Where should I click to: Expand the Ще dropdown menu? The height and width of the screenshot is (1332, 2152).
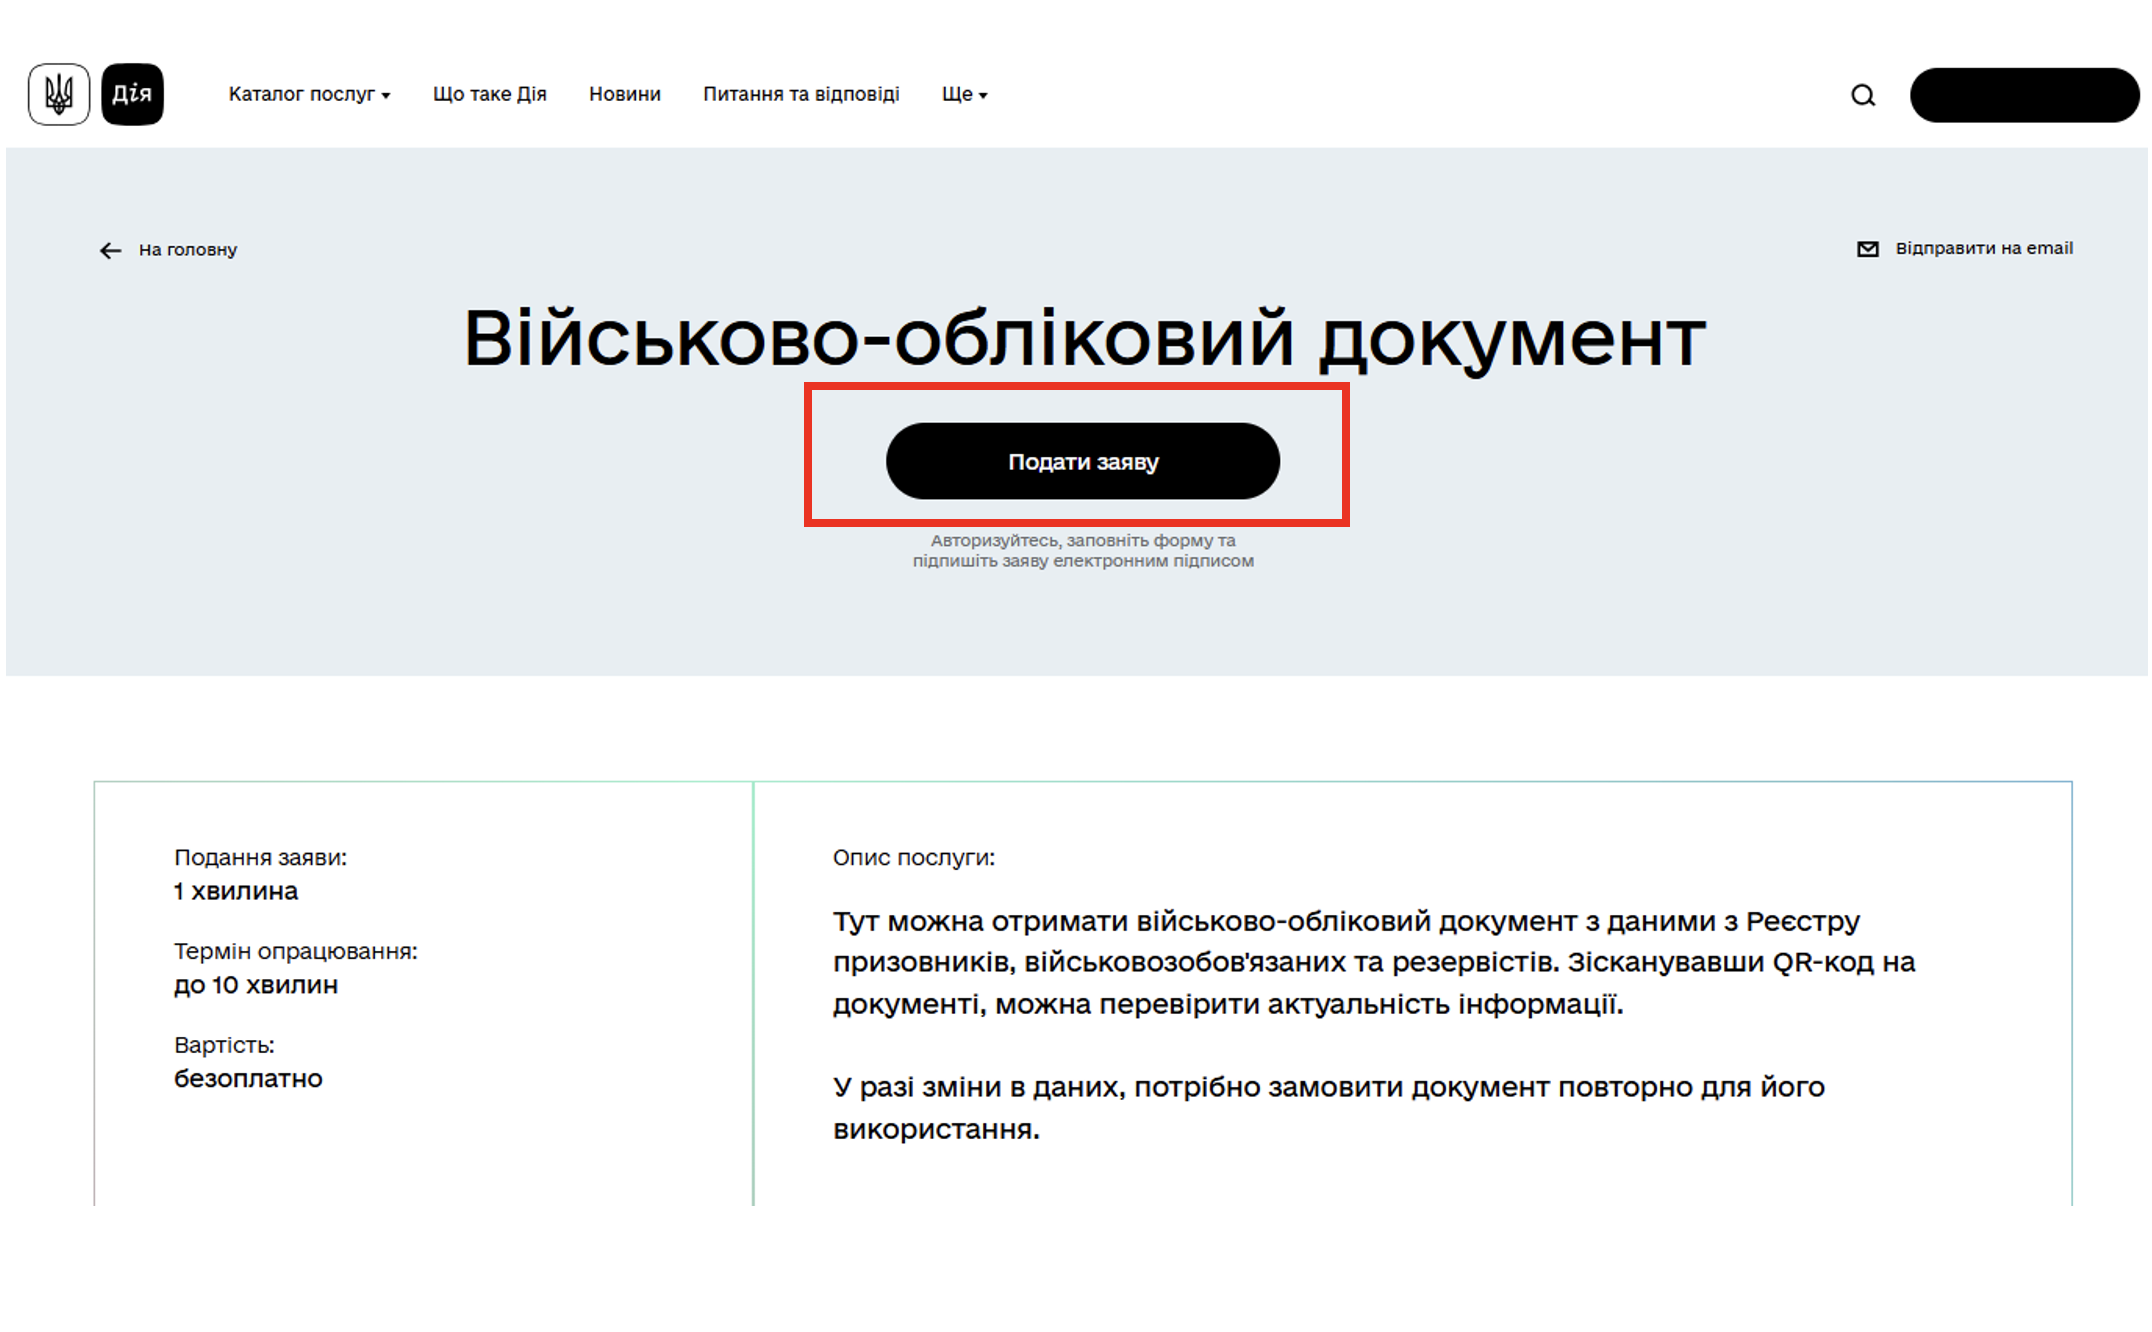(964, 94)
